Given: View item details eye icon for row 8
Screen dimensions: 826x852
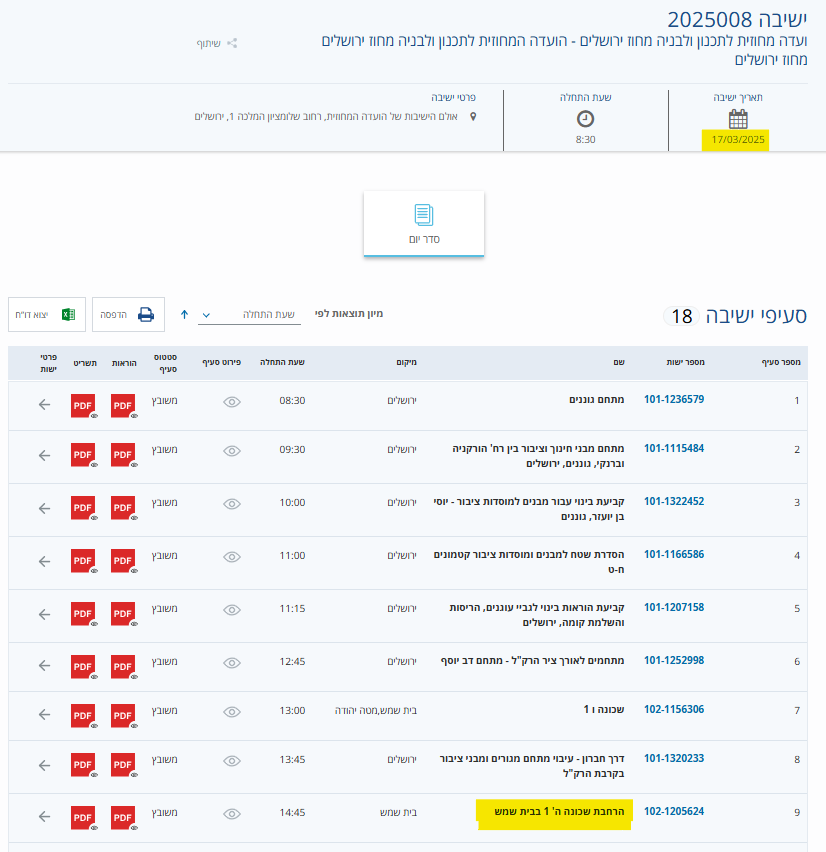Looking at the screenshot, I should [232, 761].
